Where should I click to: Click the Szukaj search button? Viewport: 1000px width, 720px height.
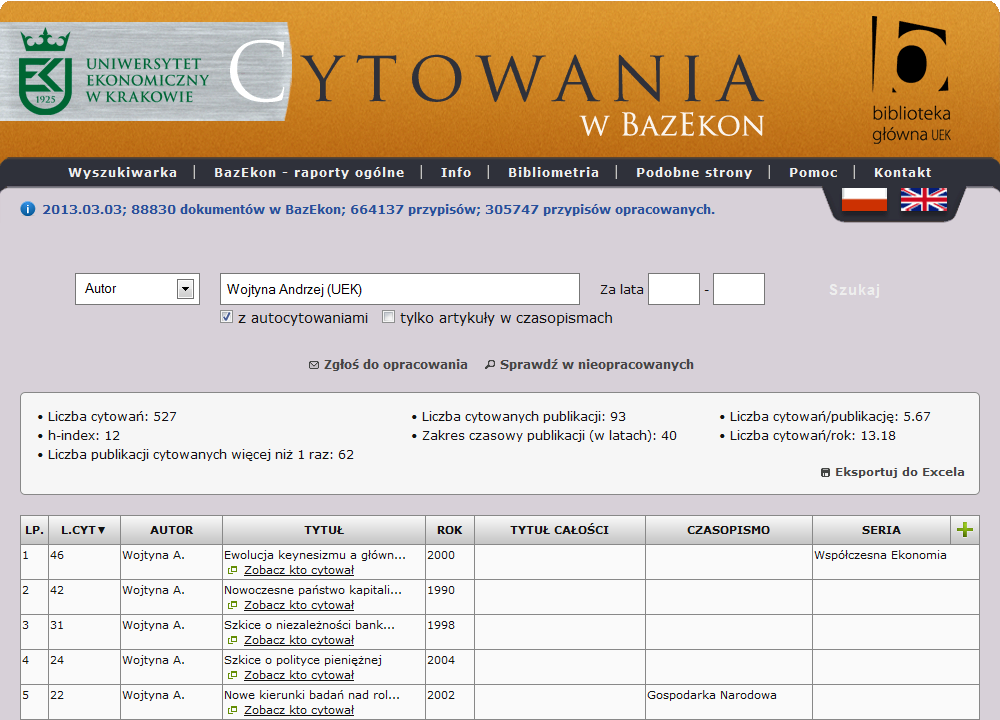[855, 290]
